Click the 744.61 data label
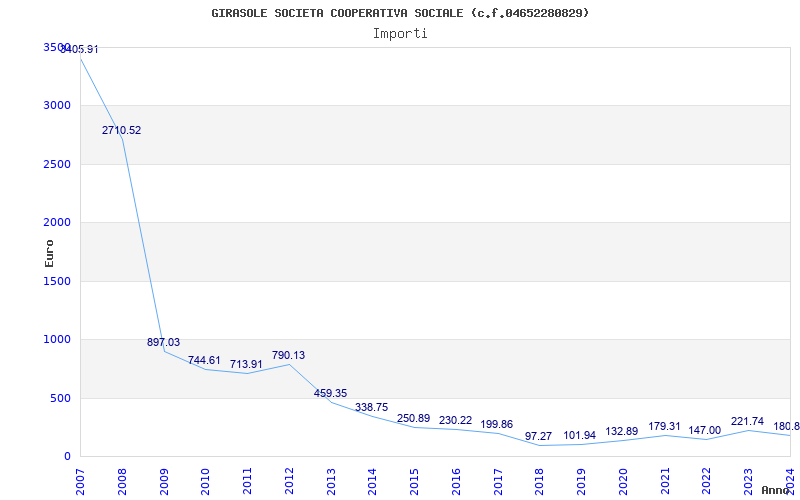The height and width of the screenshot is (500, 800). (x=204, y=360)
